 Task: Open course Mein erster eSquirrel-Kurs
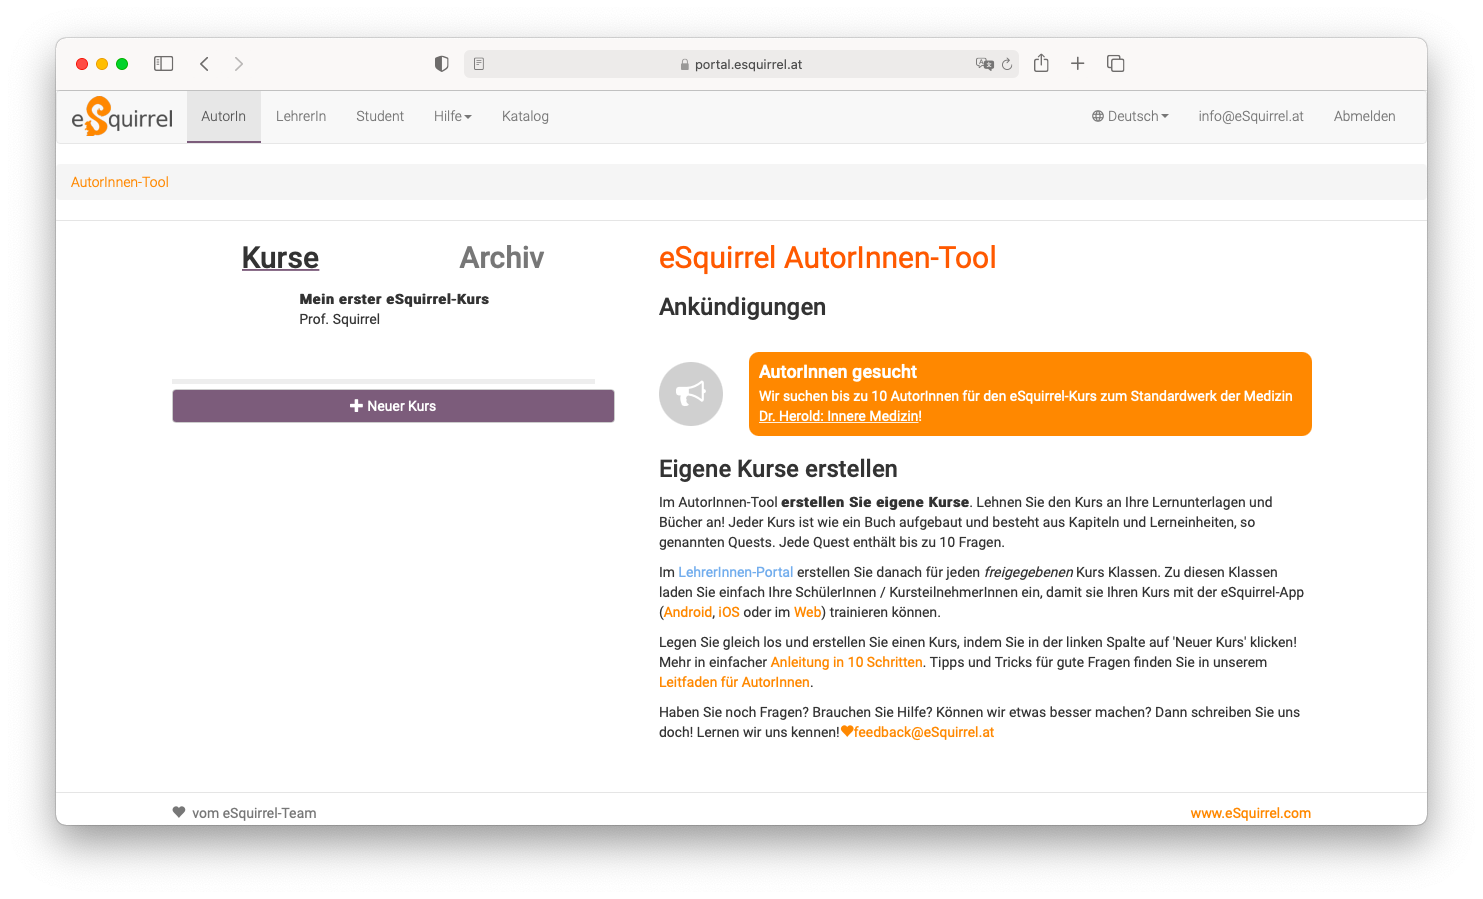tap(394, 299)
